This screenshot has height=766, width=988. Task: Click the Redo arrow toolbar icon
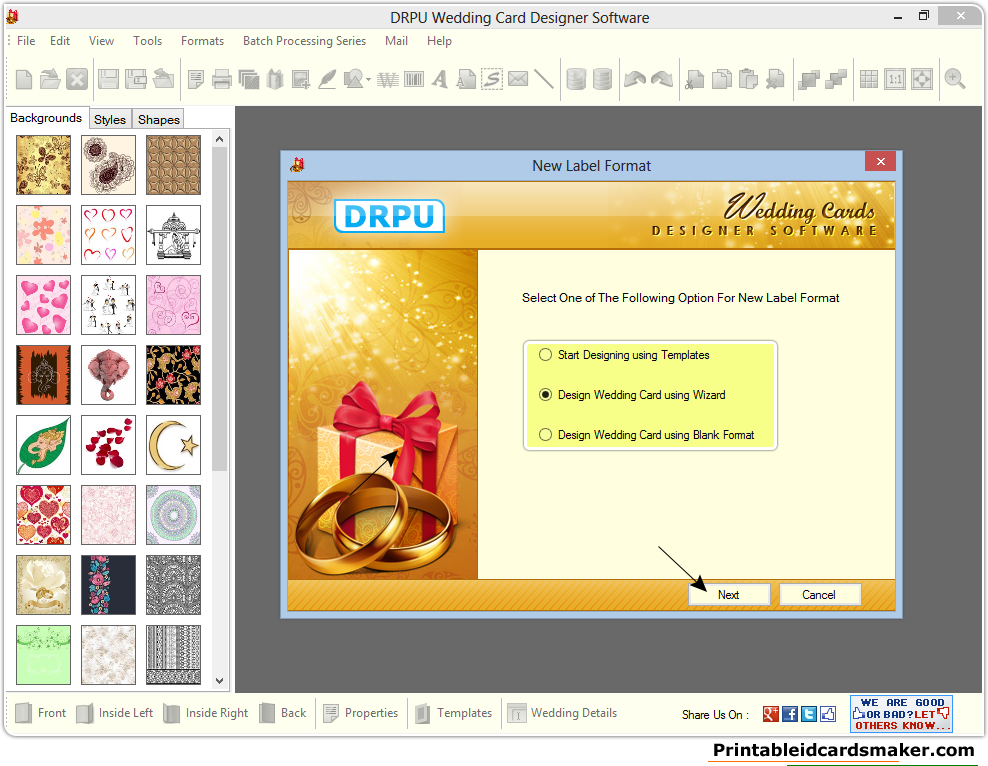point(662,79)
